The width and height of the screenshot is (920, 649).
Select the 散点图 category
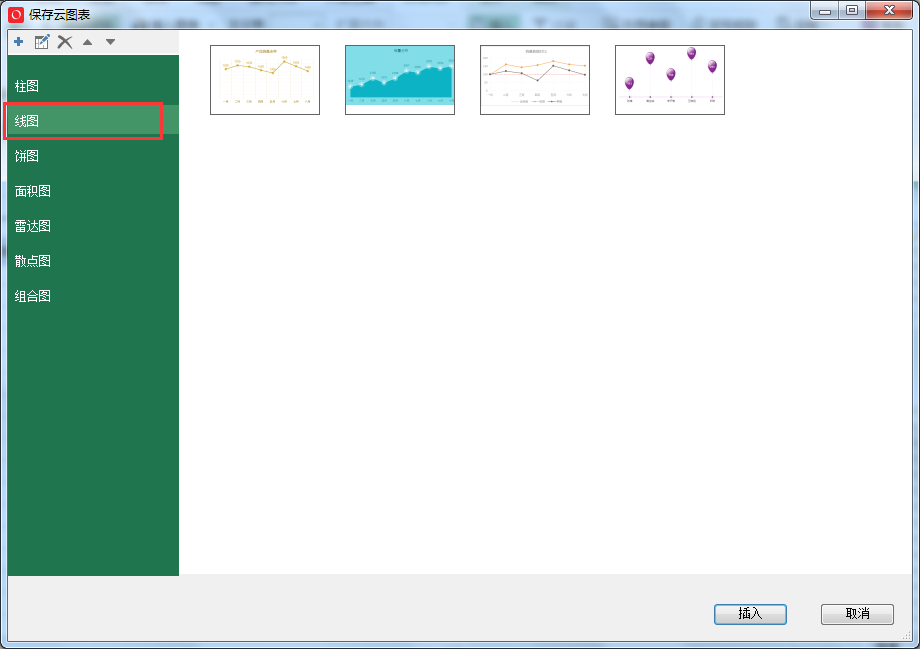(93, 261)
